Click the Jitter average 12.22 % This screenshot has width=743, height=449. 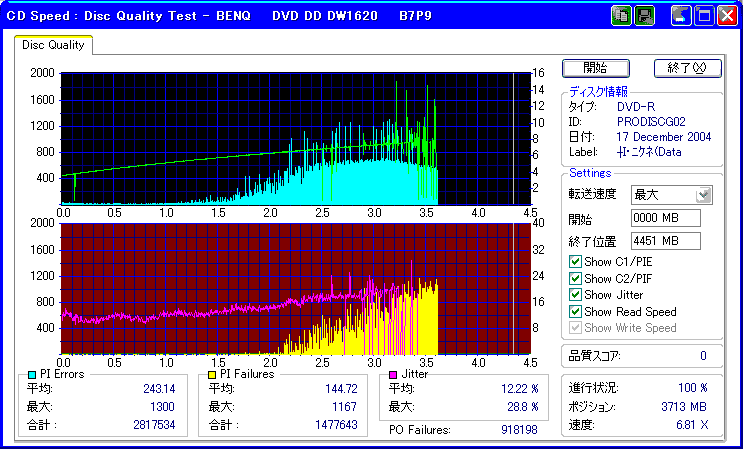tap(520, 389)
